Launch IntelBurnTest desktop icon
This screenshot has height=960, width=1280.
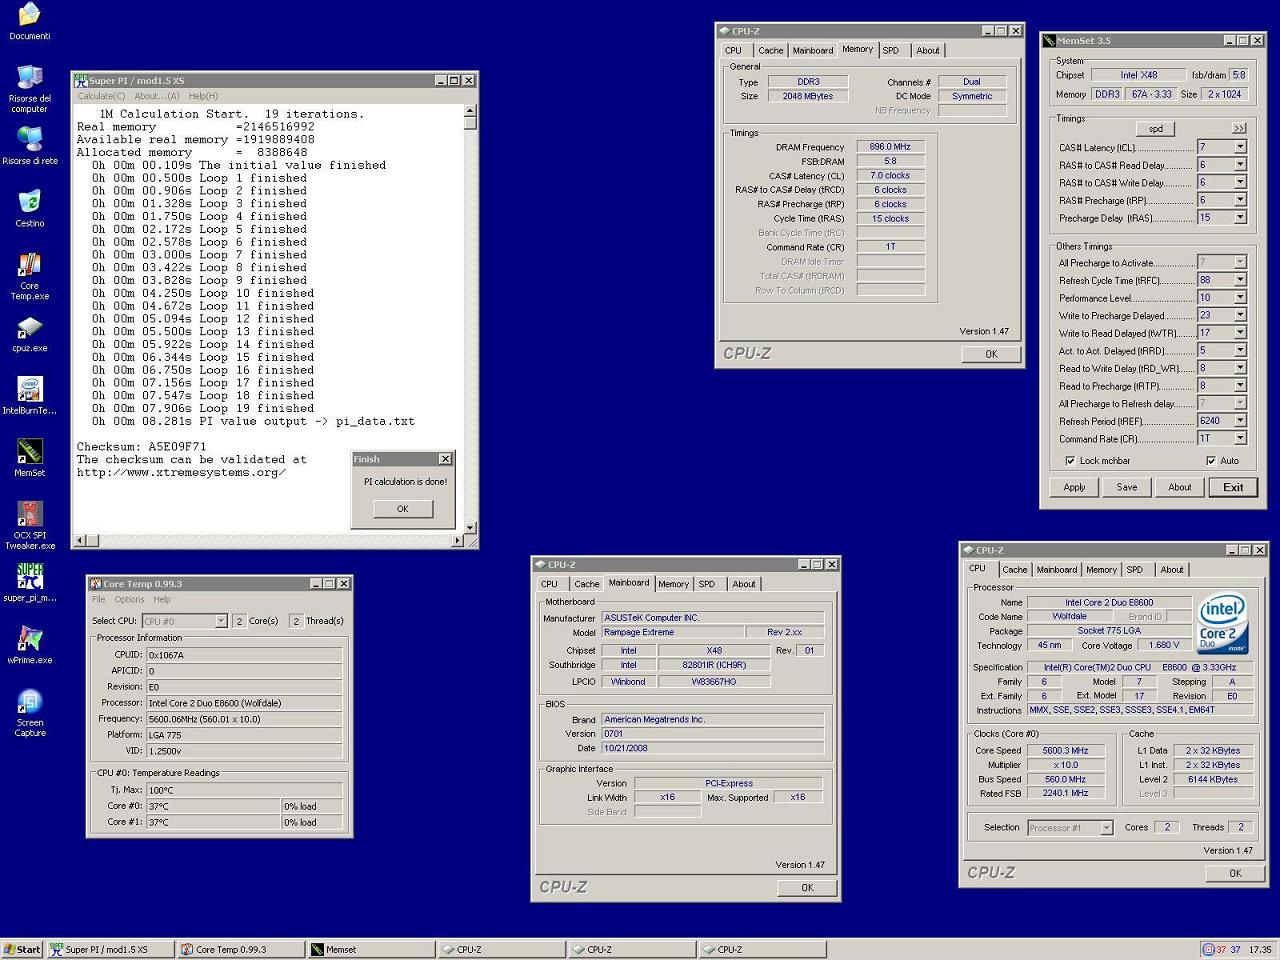coord(29,395)
